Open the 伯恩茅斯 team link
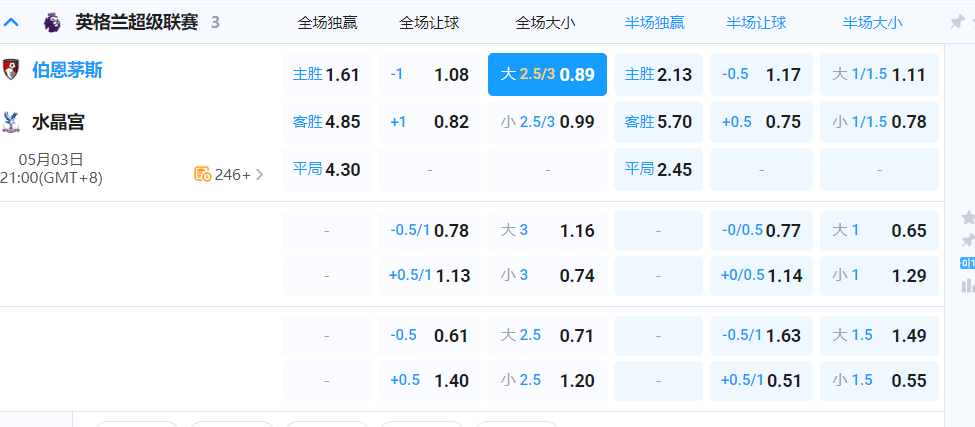The width and height of the screenshot is (975, 427). click(67, 70)
